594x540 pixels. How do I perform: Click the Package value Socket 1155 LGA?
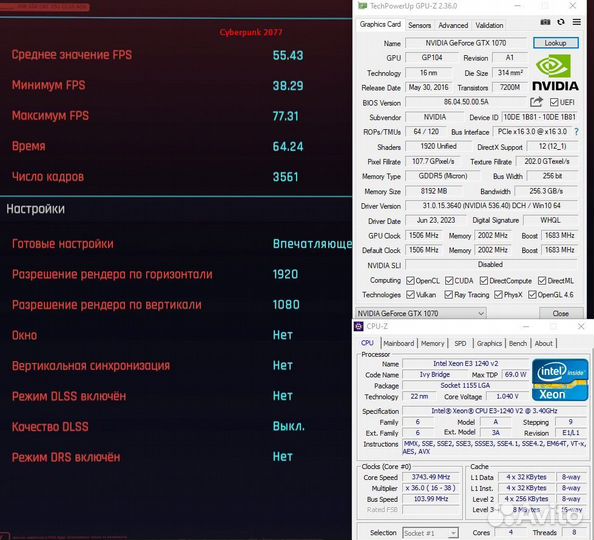point(465,385)
